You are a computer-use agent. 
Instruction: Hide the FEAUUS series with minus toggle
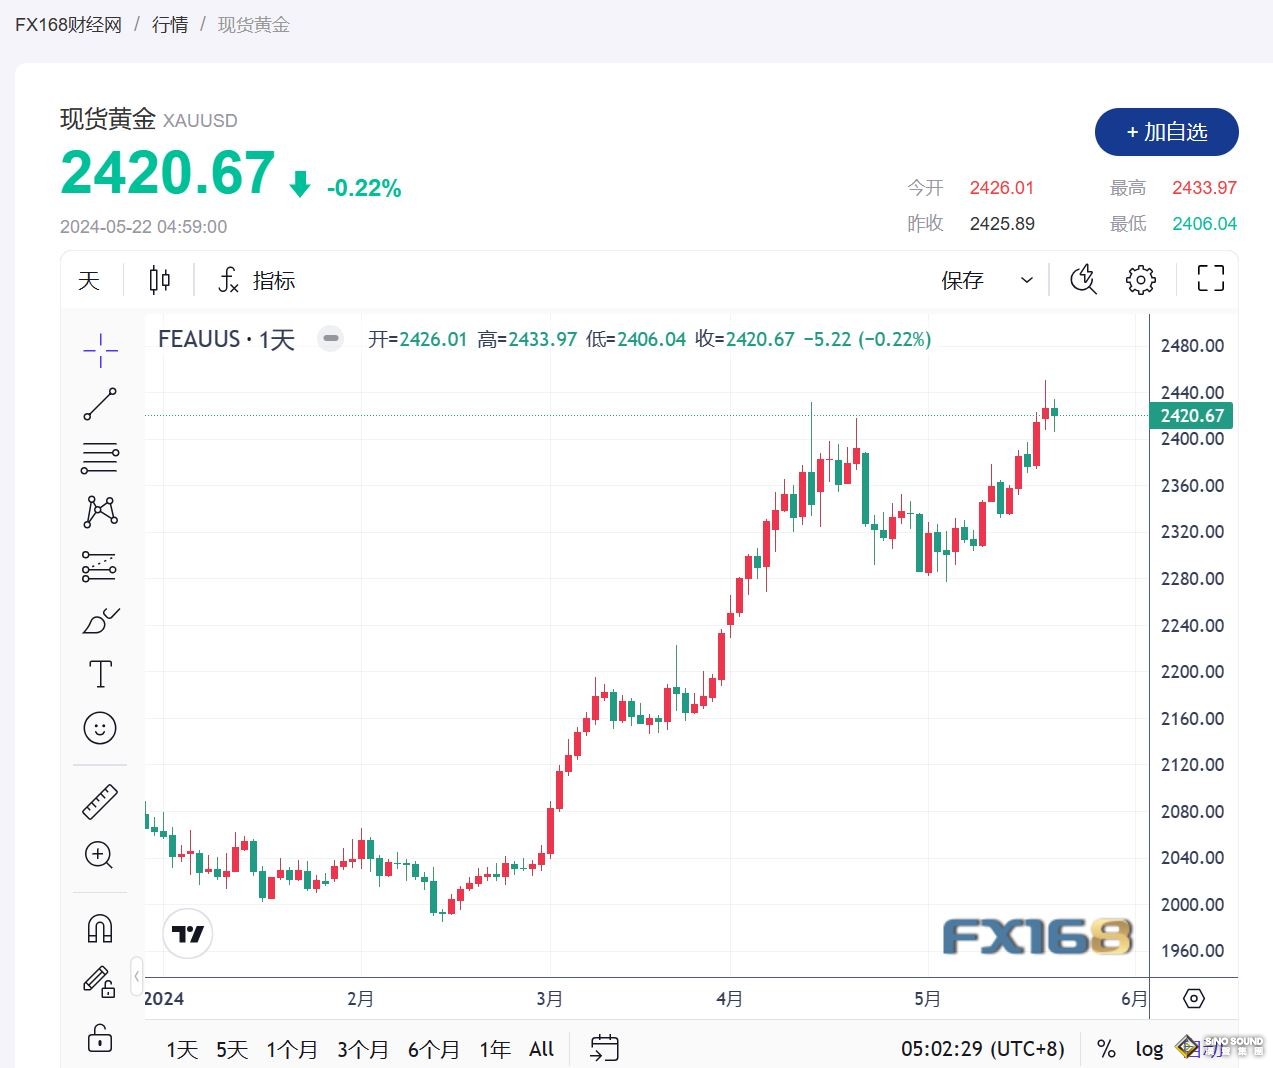coord(330,339)
